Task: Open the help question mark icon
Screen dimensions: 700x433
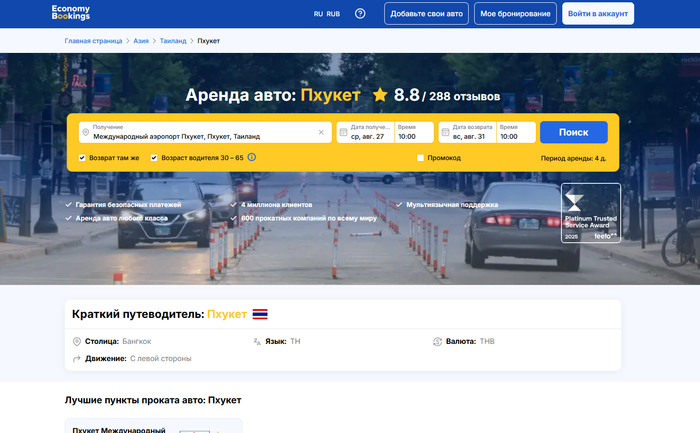Action: (360, 14)
